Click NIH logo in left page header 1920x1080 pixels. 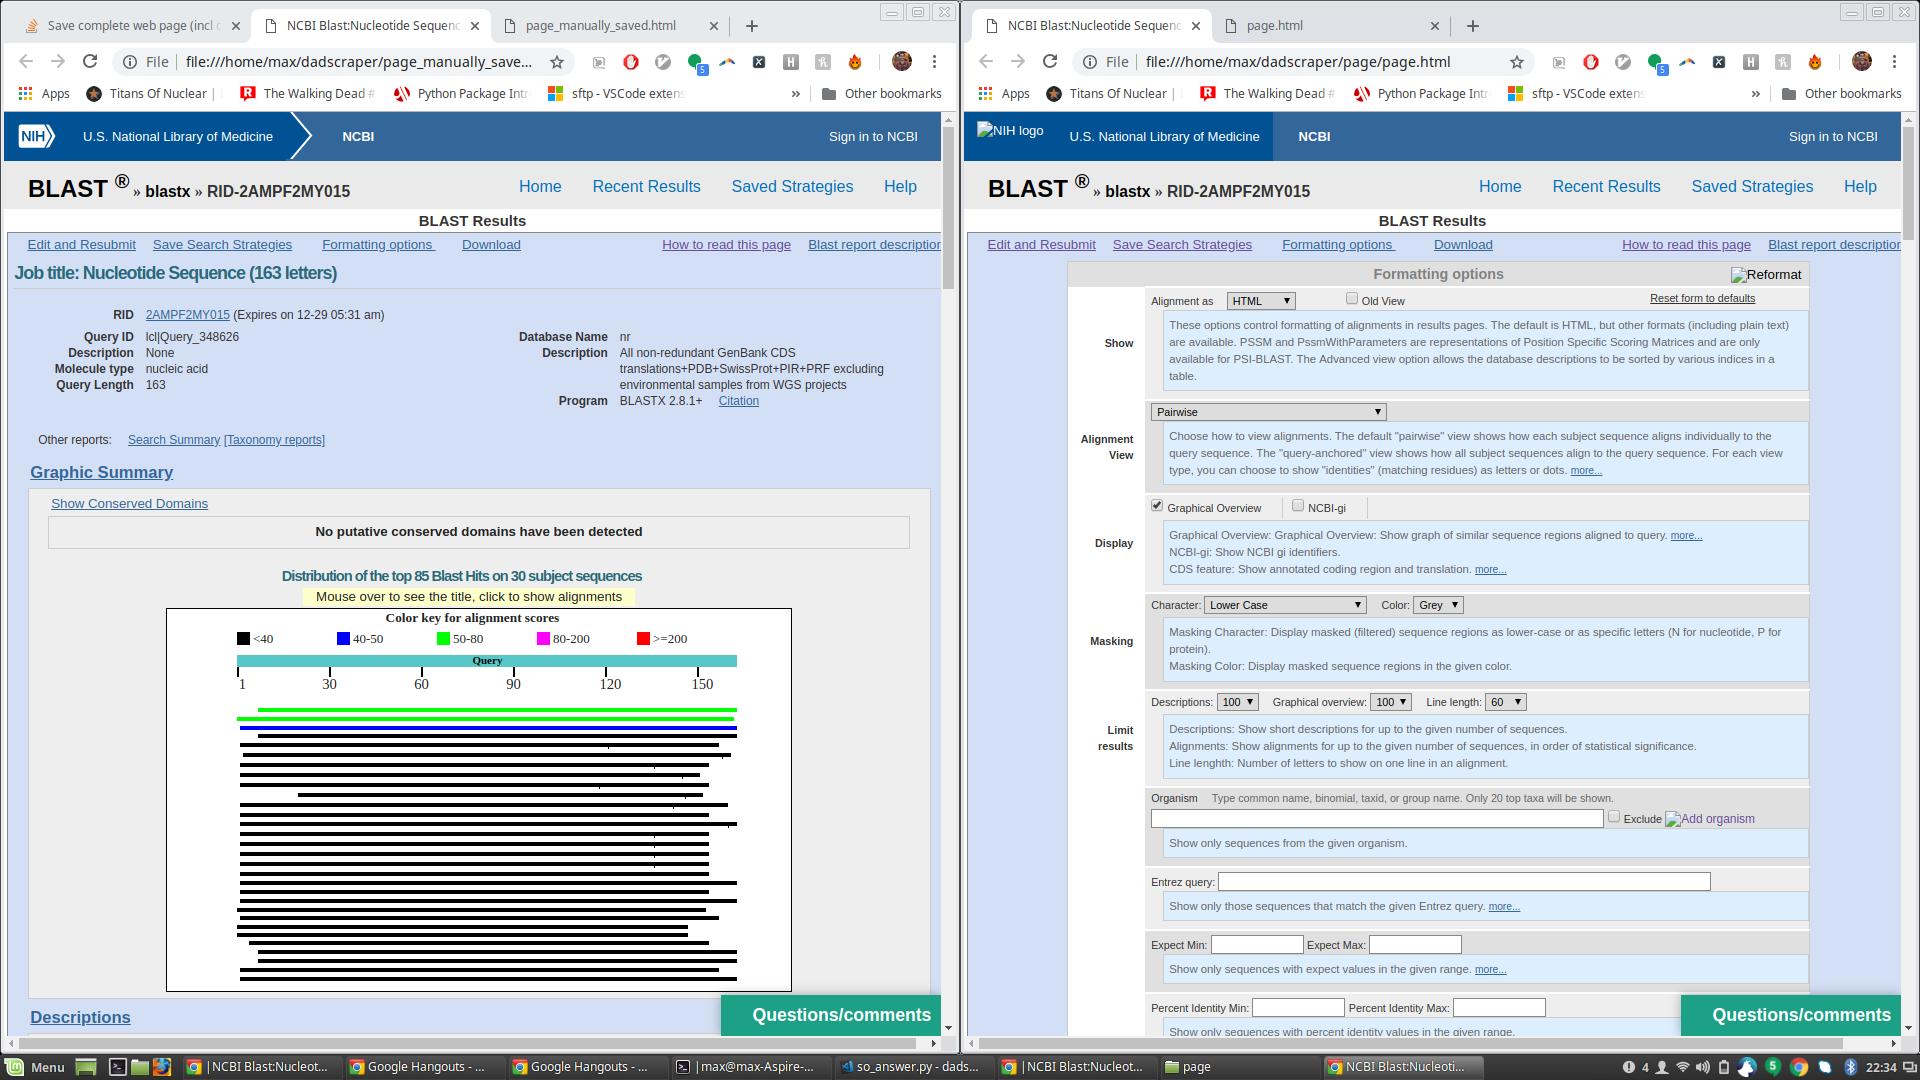tap(36, 137)
